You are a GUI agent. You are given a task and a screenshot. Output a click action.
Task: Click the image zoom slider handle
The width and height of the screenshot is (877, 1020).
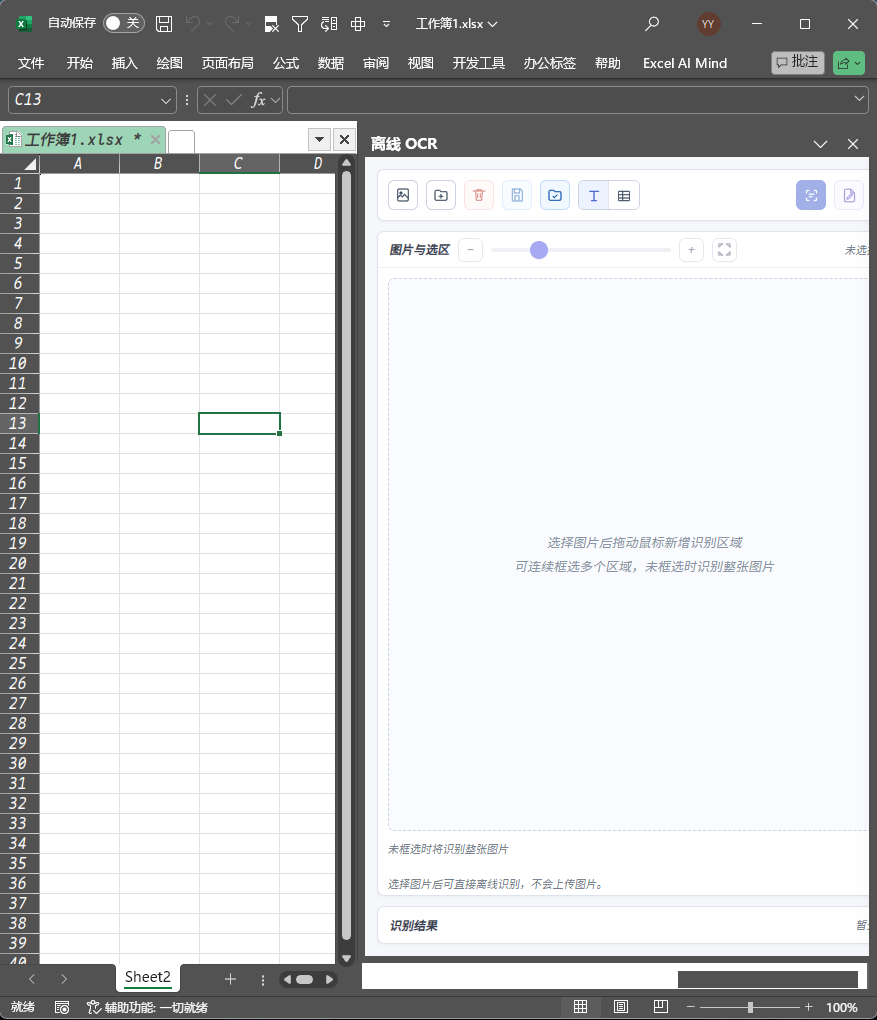(x=539, y=250)
